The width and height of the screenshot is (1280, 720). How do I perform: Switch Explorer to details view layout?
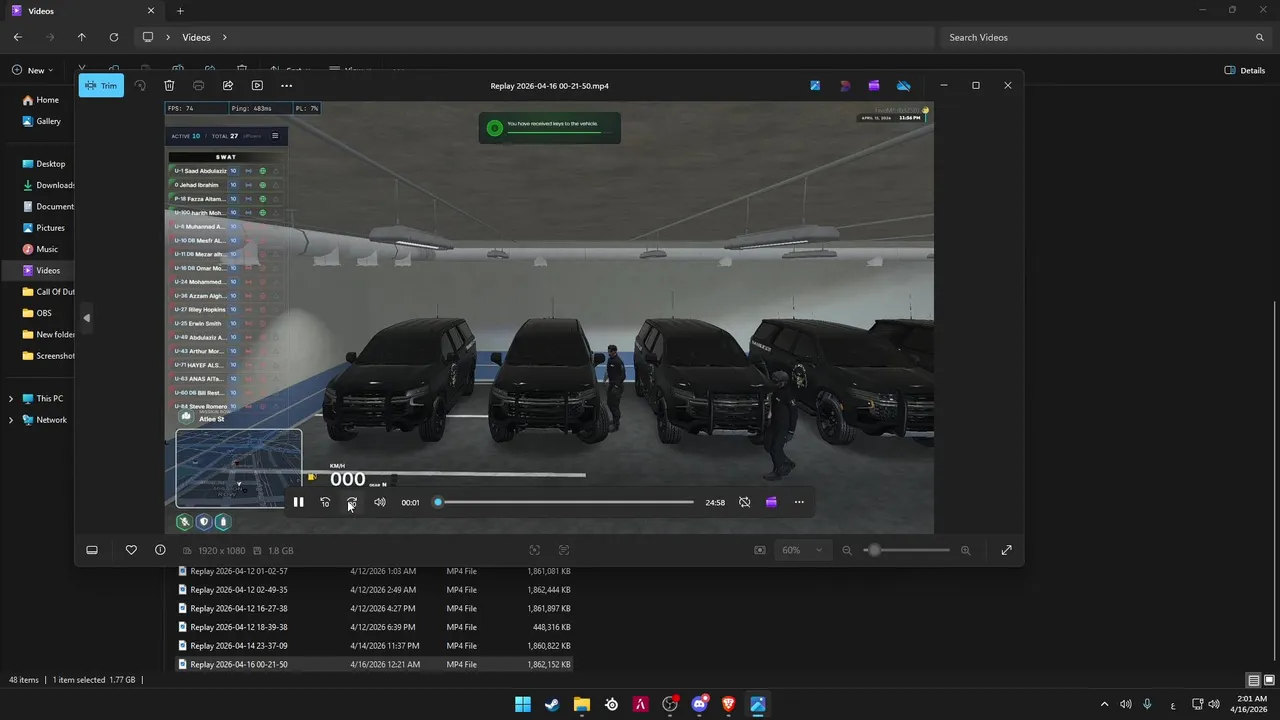(1254, 680)
